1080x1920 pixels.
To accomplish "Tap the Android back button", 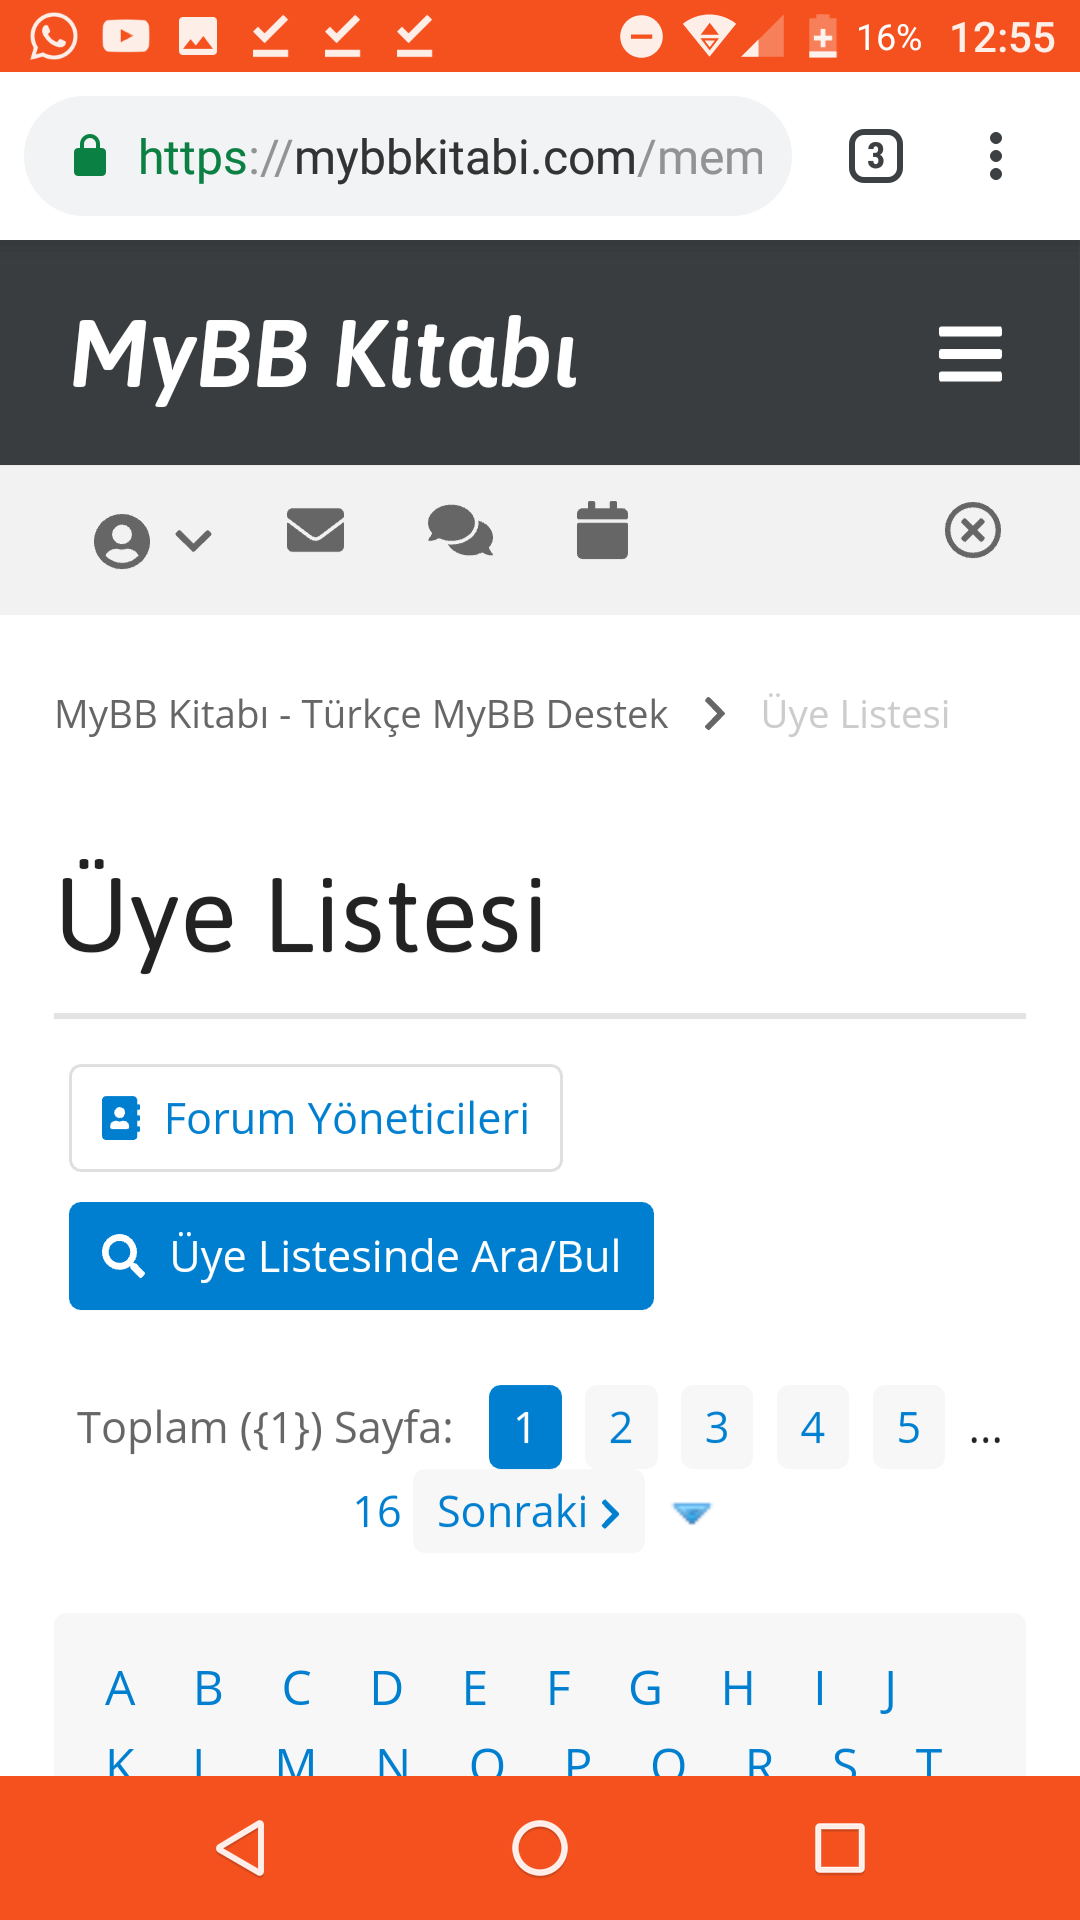I will pos(241,1848).
